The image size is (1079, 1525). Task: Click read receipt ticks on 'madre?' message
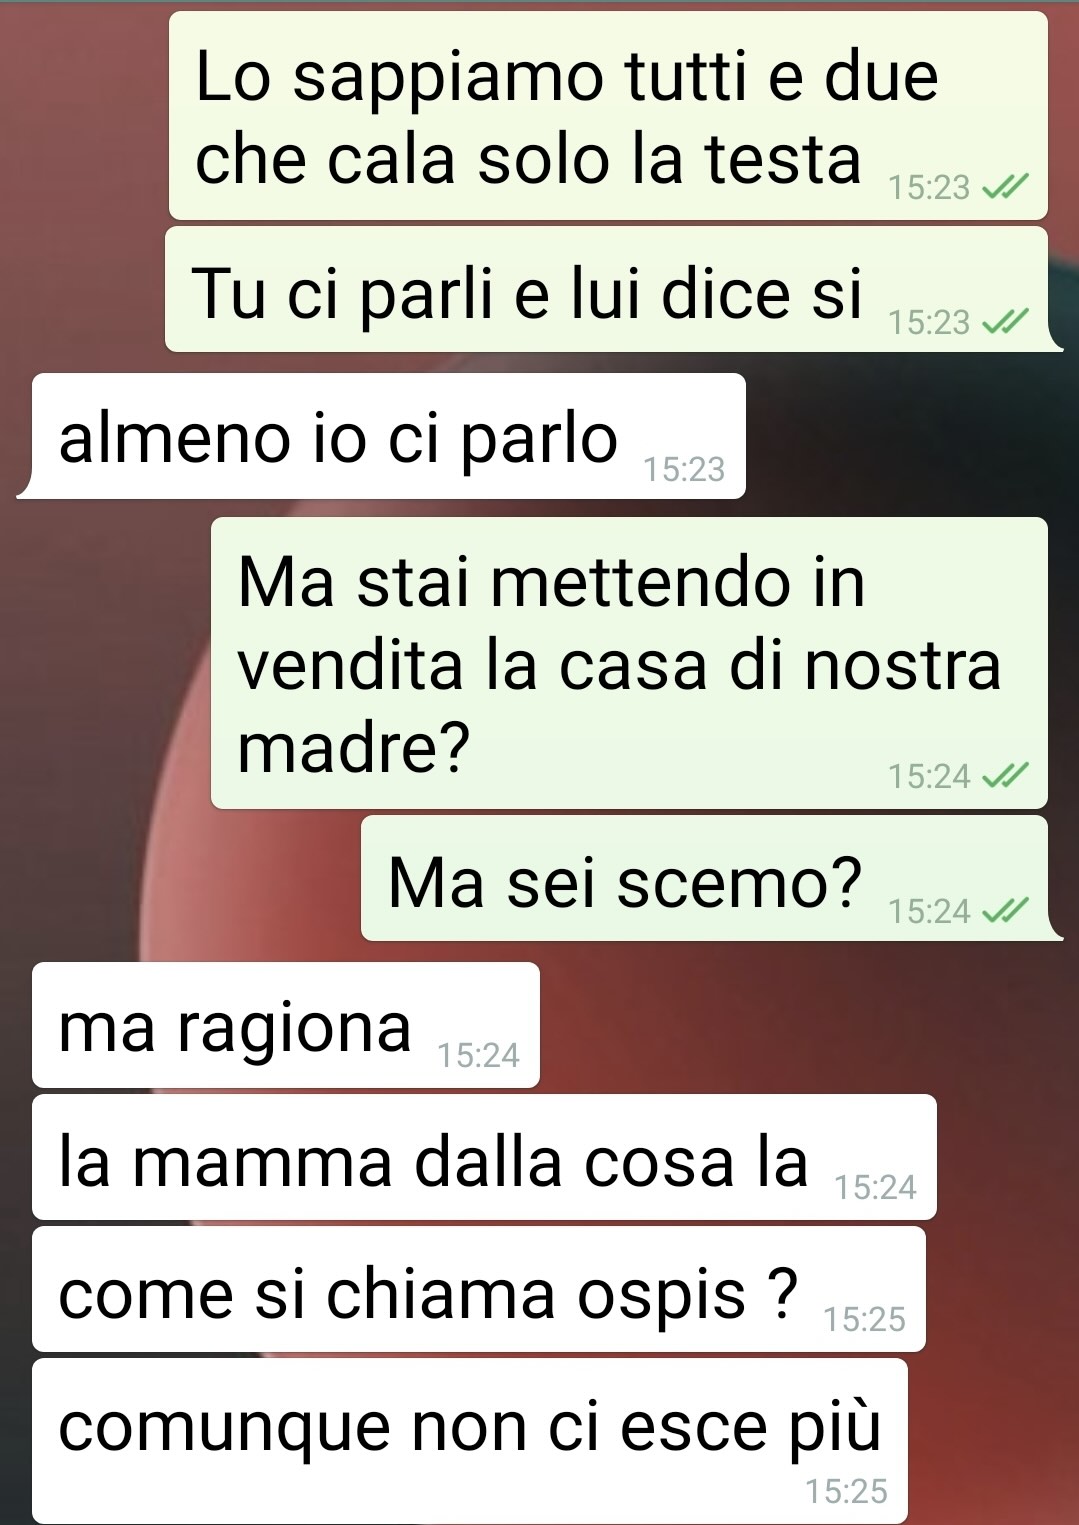[x=1005, y=776]
